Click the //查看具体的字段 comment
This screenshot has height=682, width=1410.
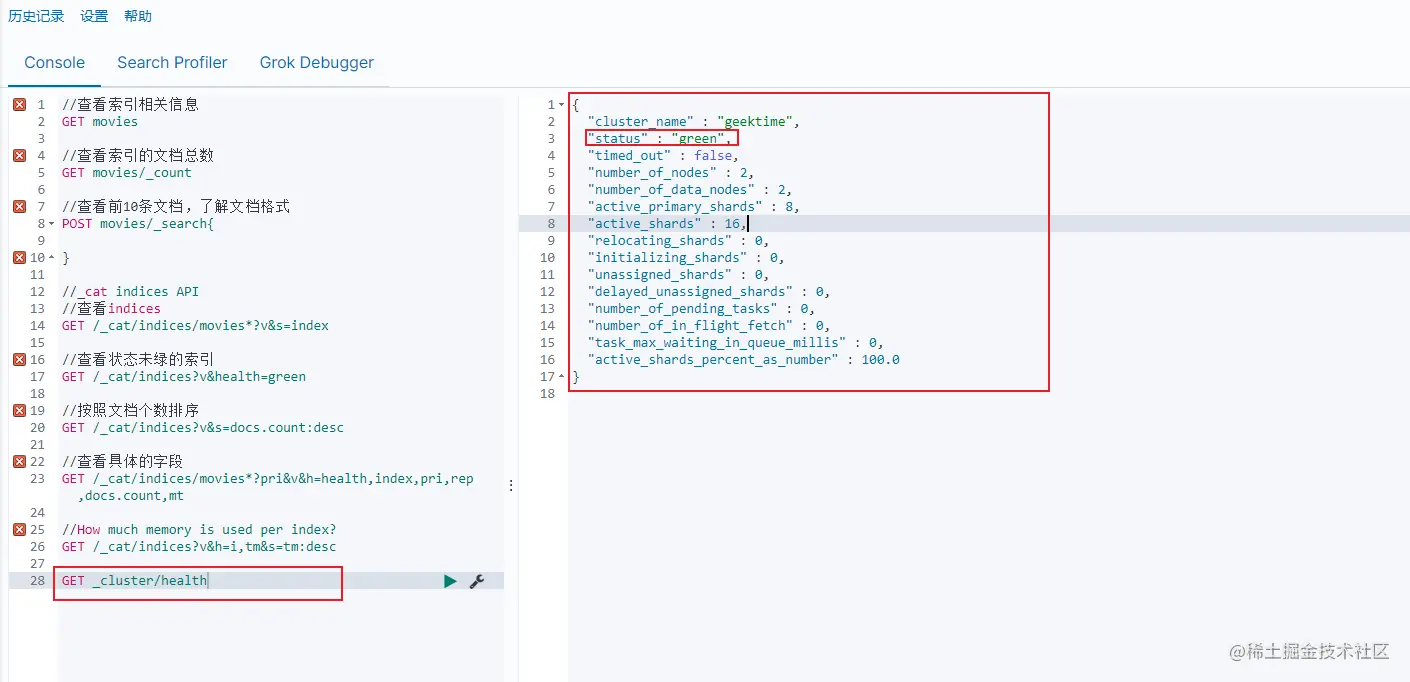pos(123,462)
